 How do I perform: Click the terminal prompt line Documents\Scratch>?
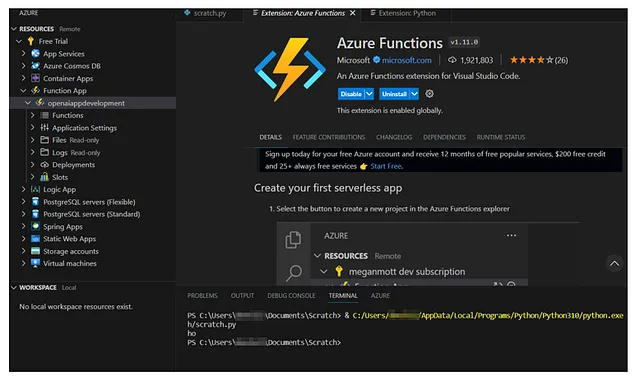tap(264, 342)
